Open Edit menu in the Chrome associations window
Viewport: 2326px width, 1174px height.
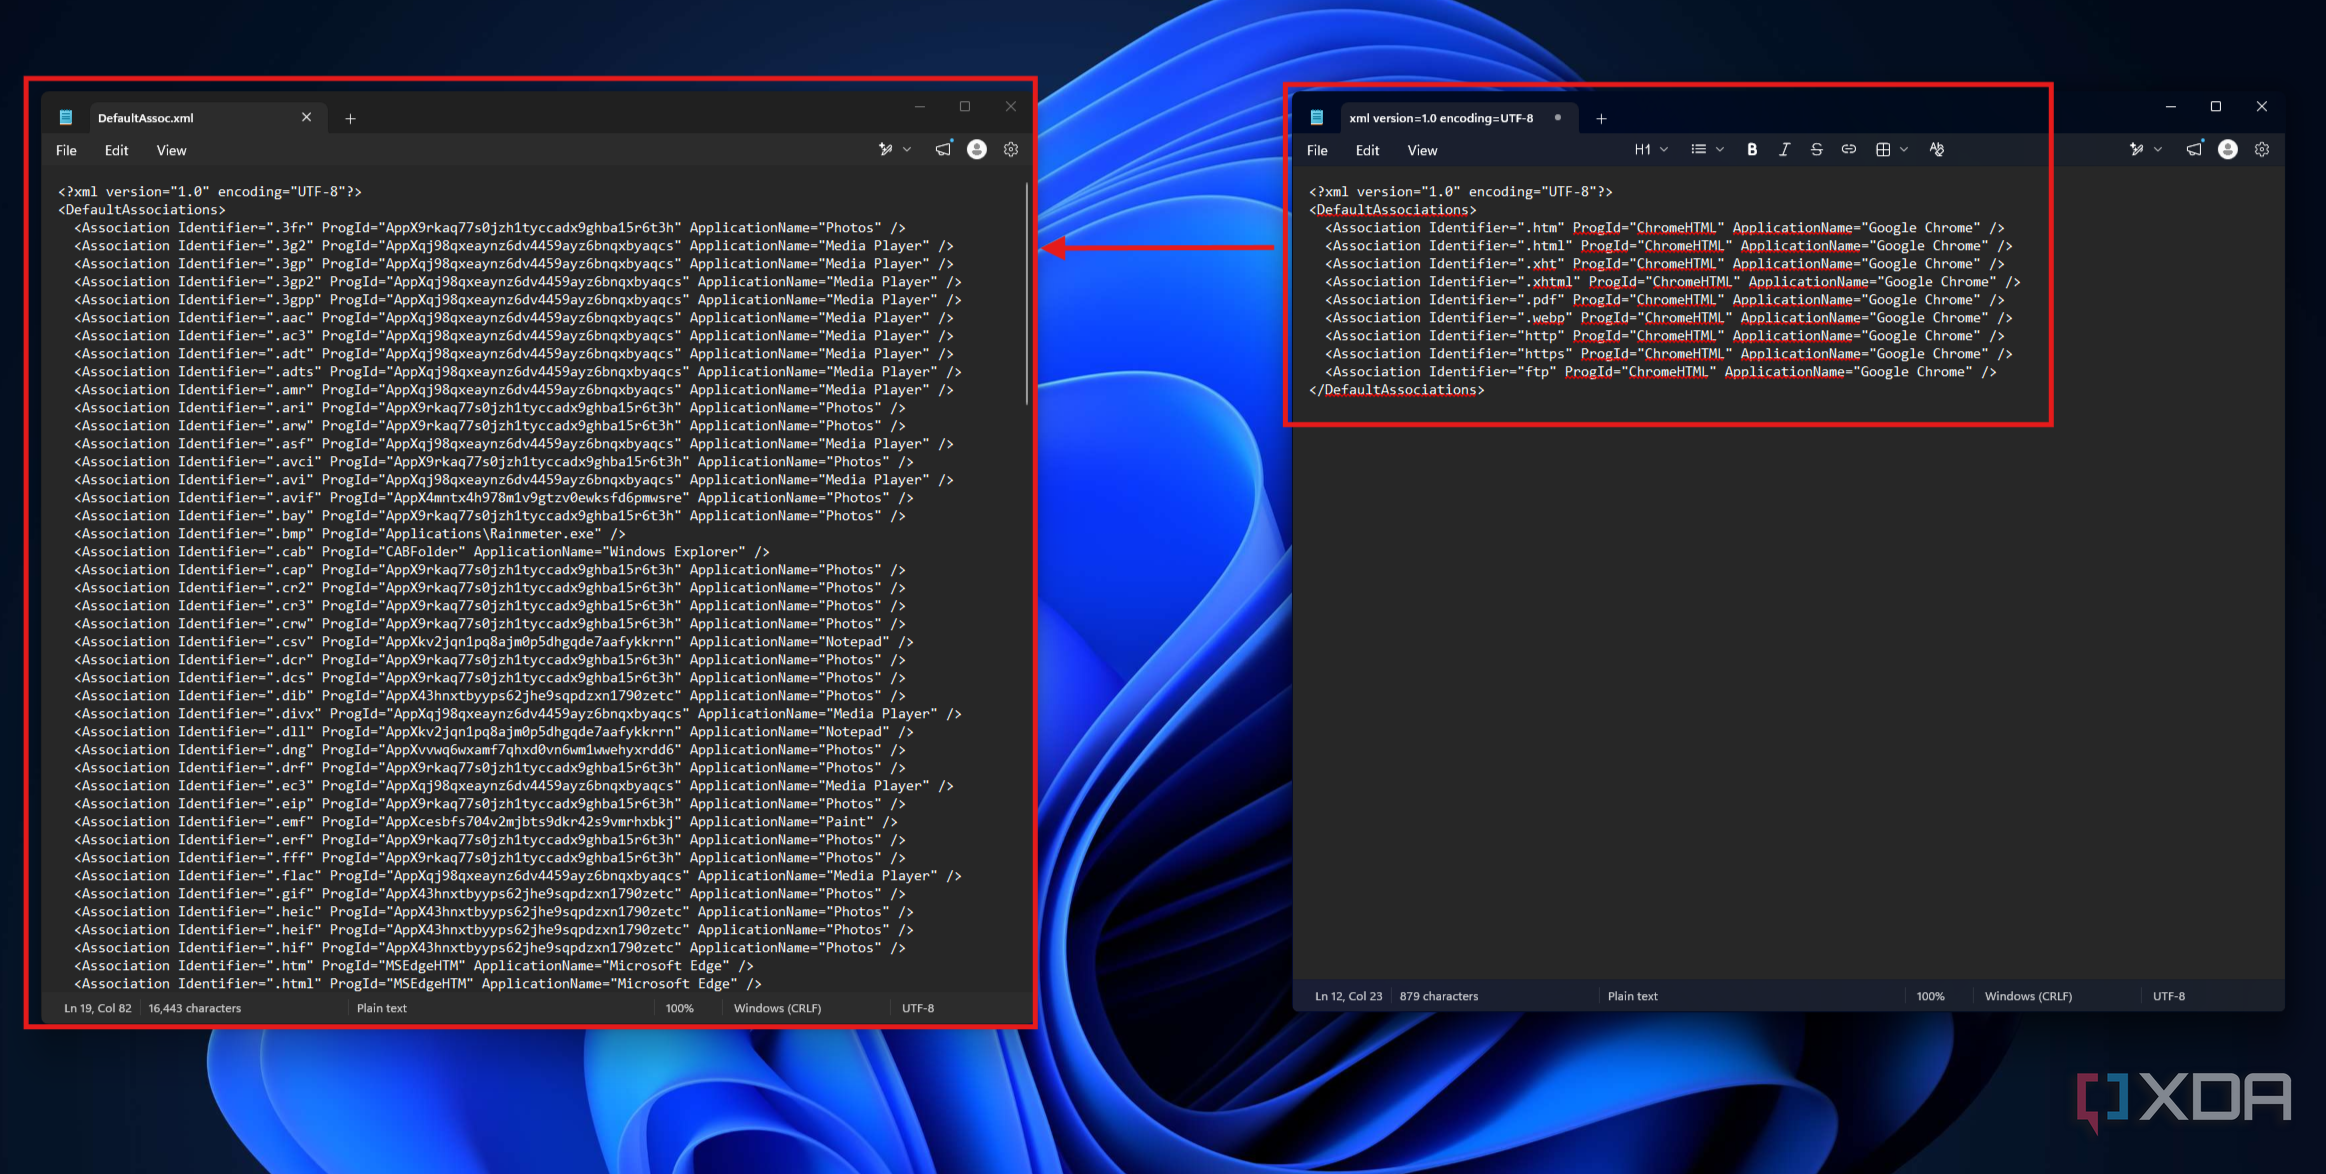pos(1367,150)
